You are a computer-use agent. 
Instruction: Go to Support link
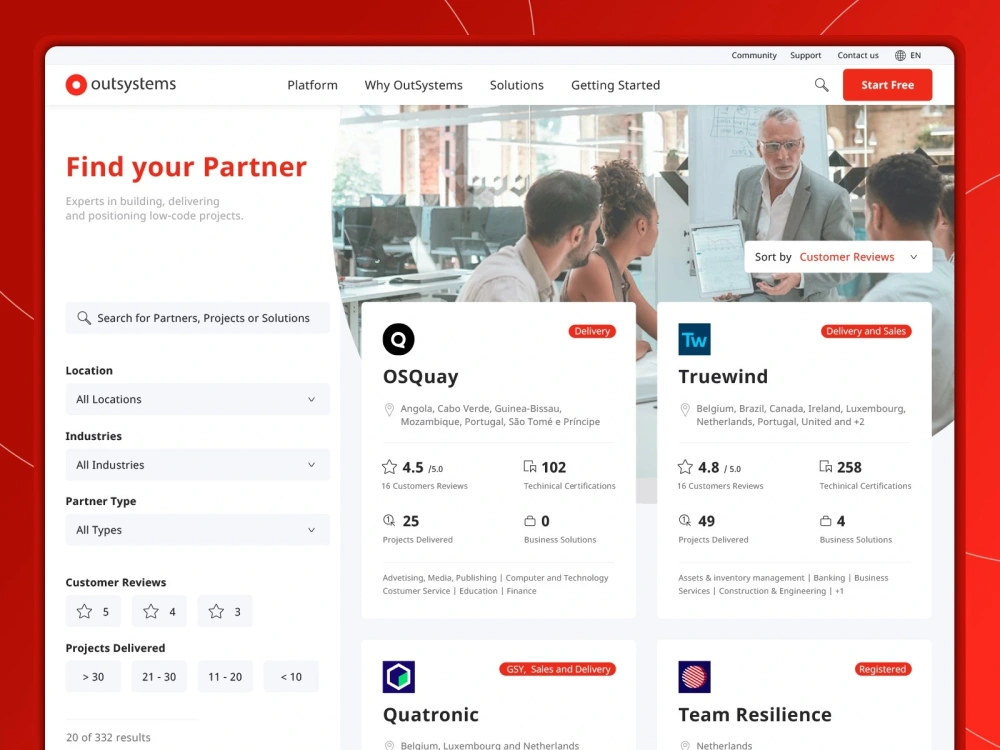coord(805,55)
